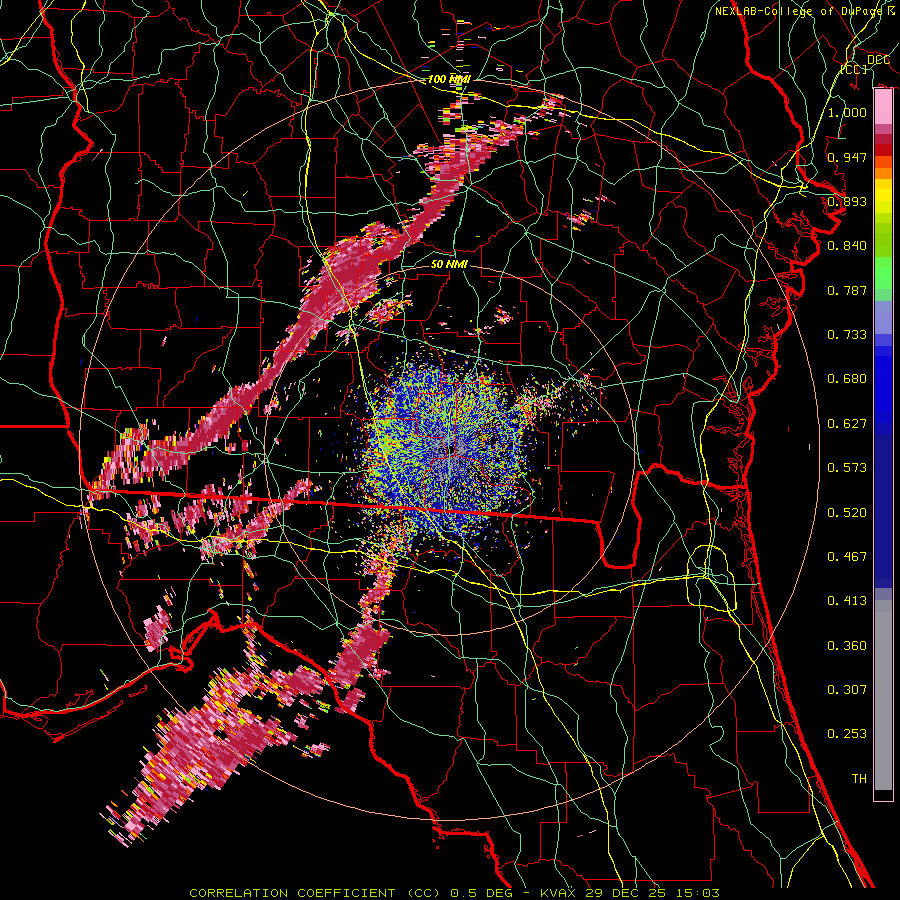Click the Correlation Coefficient KVAX caption
The height and width of the screenshot is (900, 900).
pyautogui.click(x=454, y=893)
